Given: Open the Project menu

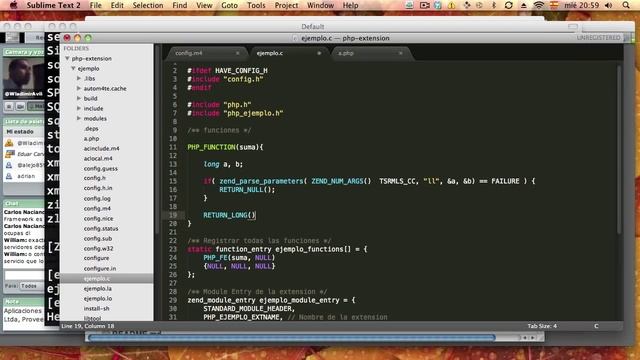Looking at the screenshot, I should (x=286, y=5).
